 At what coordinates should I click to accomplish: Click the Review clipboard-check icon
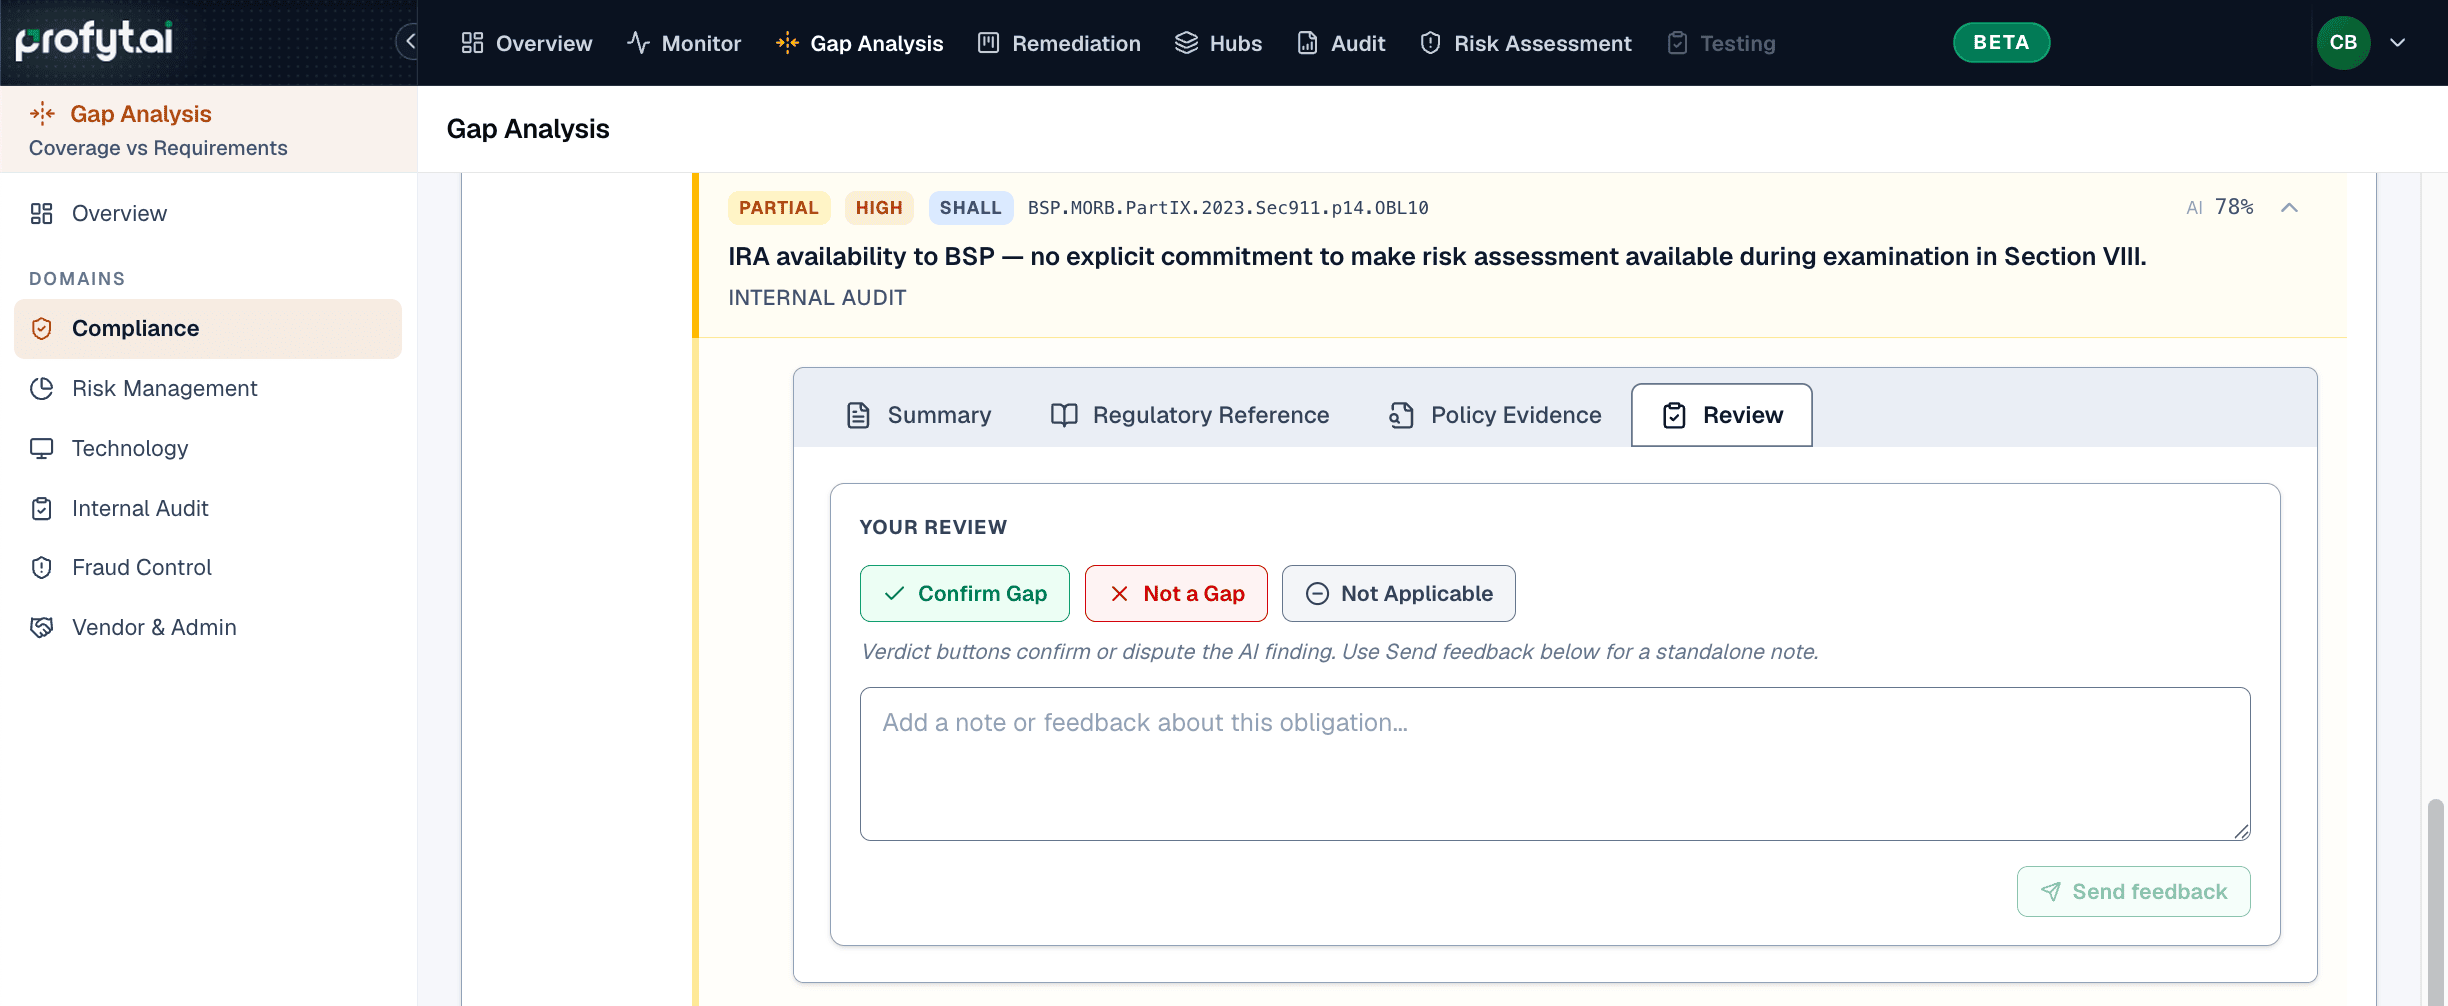click(1674, 415)
